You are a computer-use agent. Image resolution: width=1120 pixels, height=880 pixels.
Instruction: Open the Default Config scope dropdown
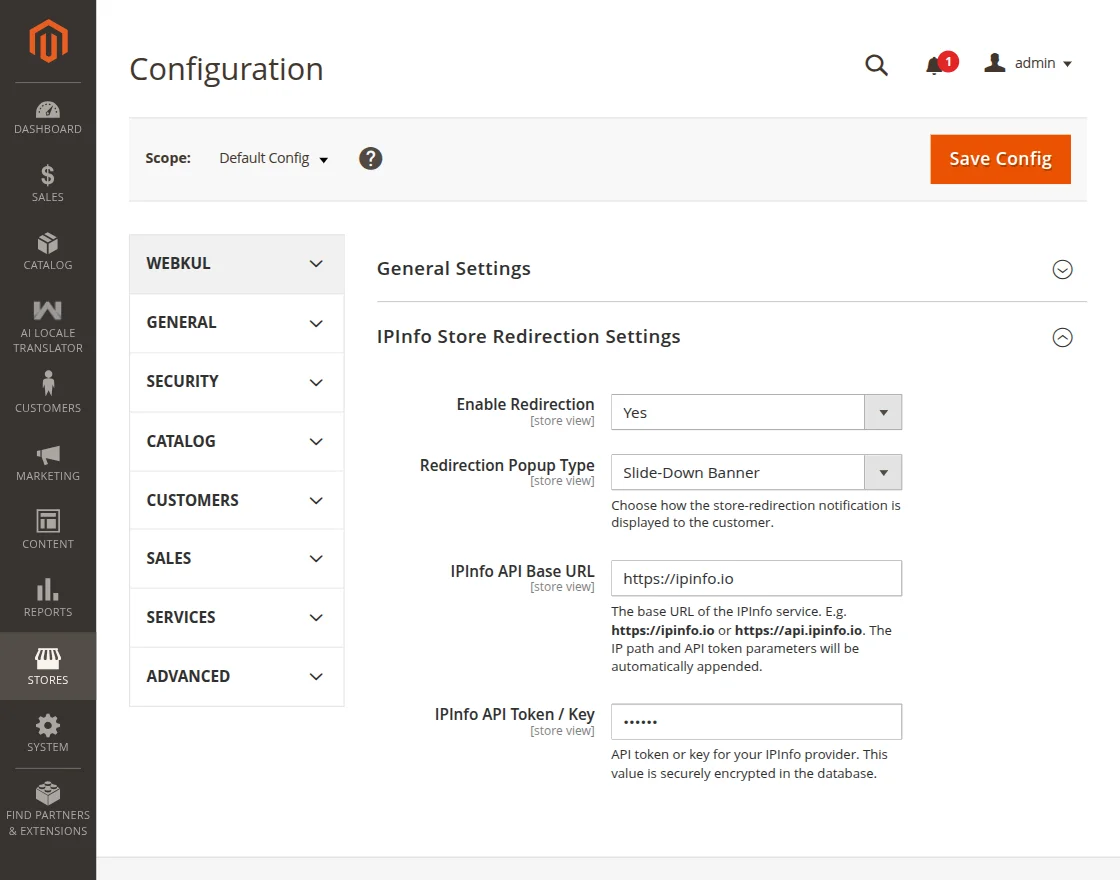[274, 159]
